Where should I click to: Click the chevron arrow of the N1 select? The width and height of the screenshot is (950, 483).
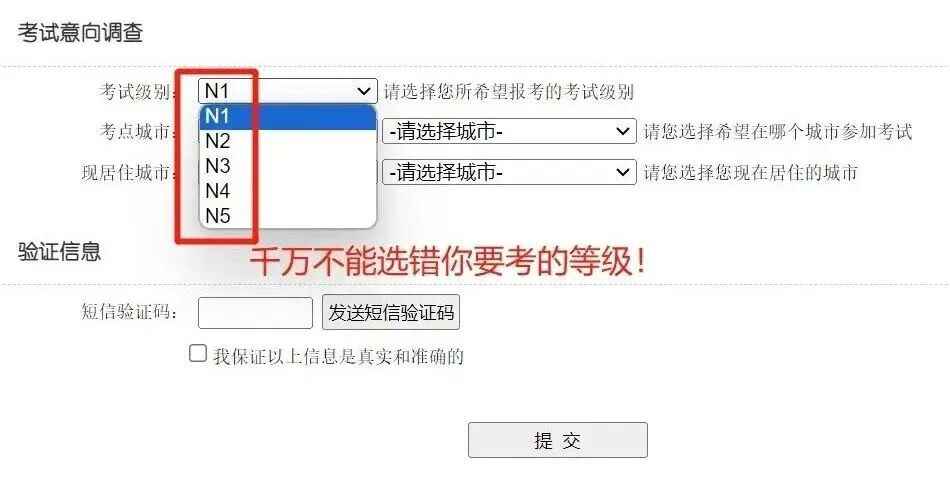tap(364, 92)
